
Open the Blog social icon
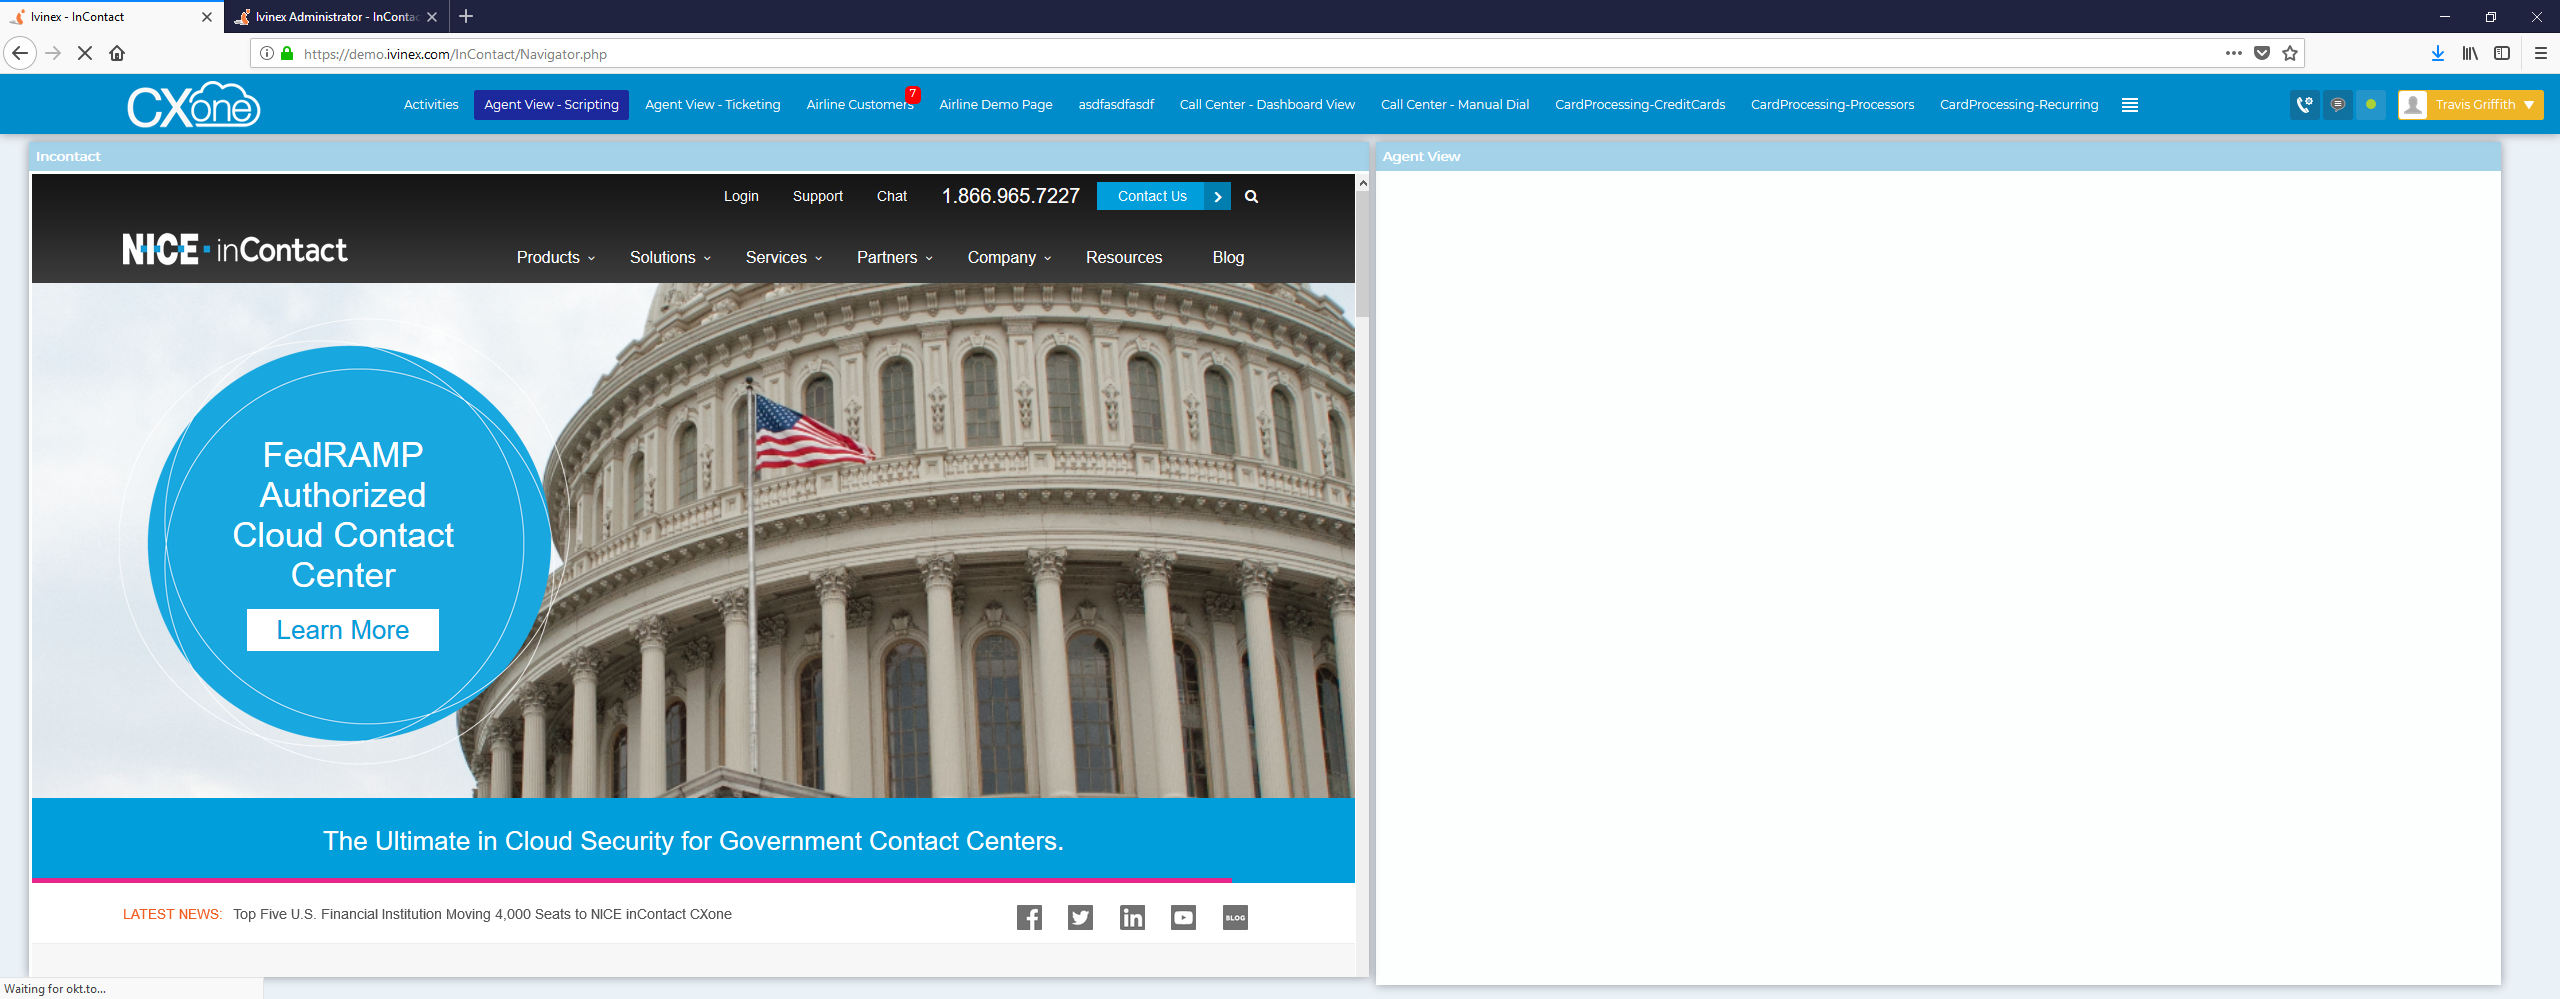tap(1235, 917)
